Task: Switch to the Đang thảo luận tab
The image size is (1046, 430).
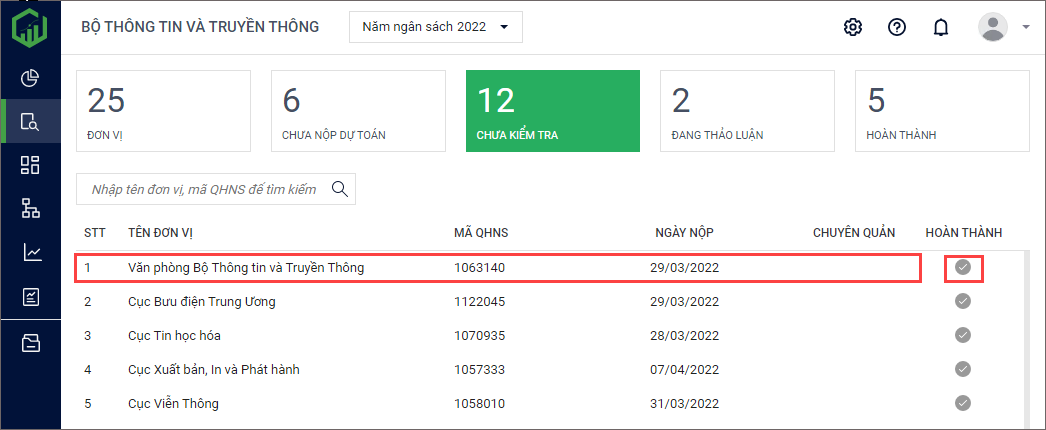Action: coord(746,111)
